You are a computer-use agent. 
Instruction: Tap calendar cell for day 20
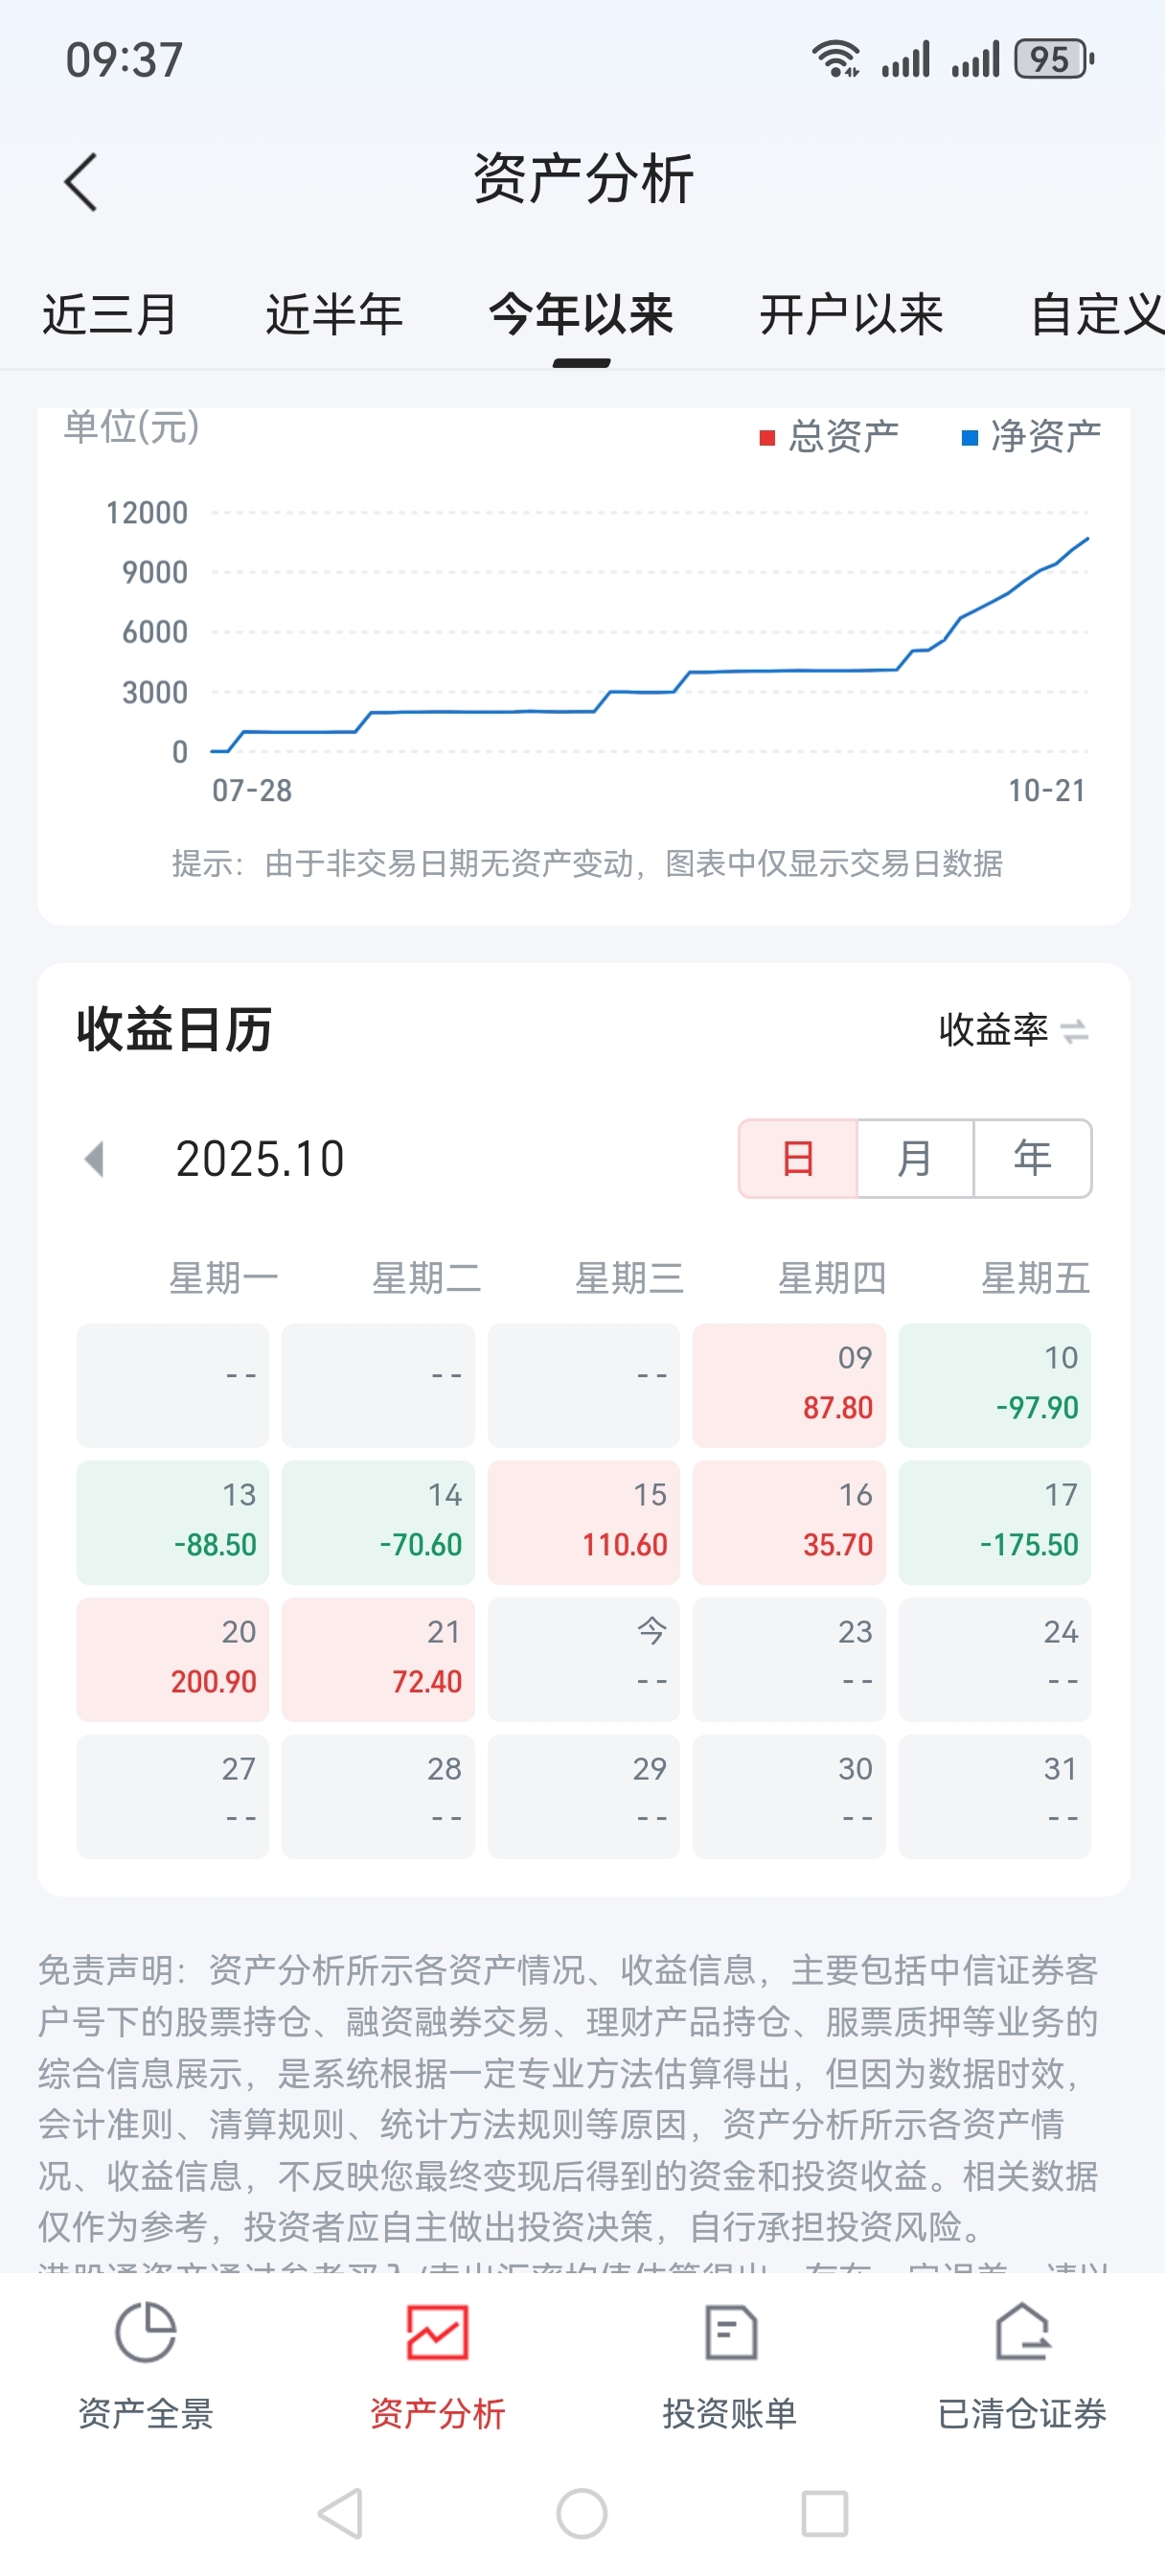173,1658
